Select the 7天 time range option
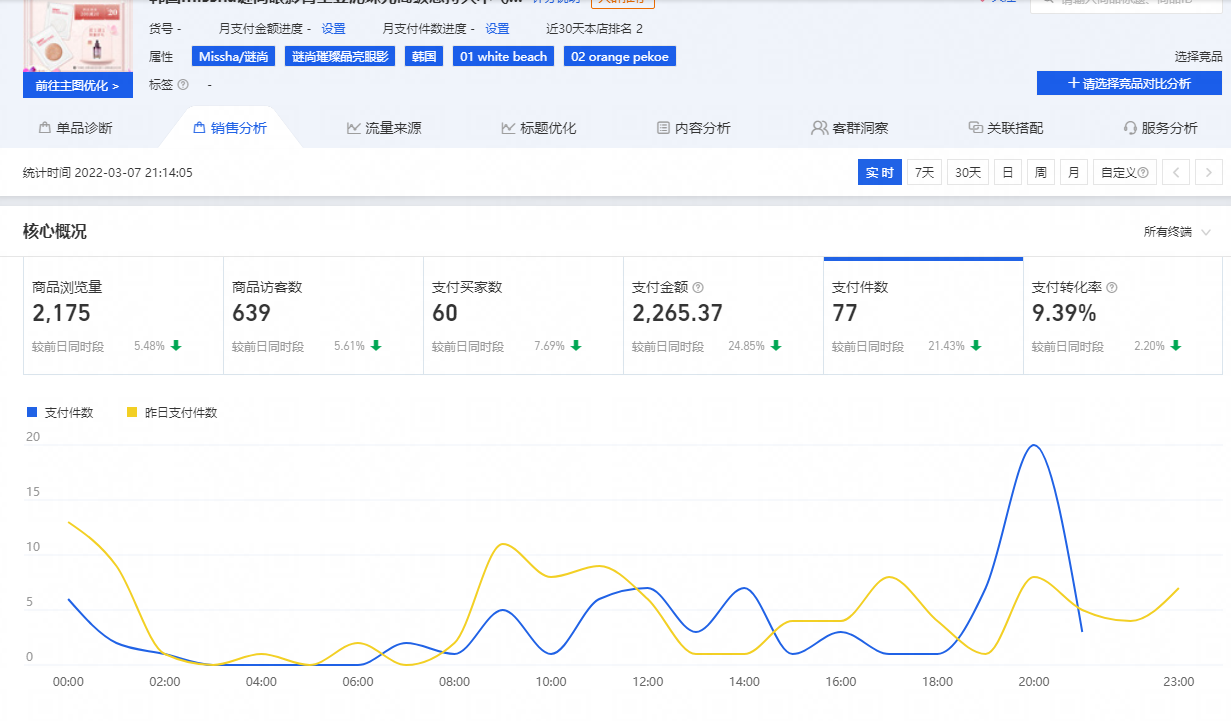Viewport: 1231px width, 721px height. [x=924, y=173]
